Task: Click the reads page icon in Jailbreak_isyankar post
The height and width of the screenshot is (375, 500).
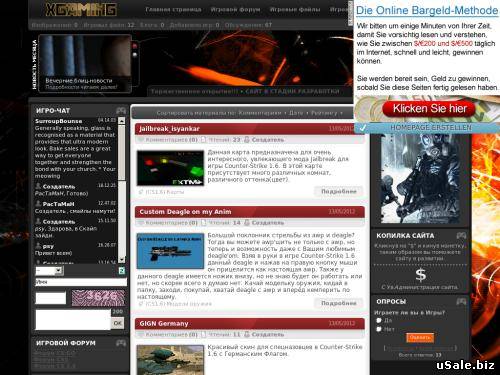Action: click(x=204, y=140)
